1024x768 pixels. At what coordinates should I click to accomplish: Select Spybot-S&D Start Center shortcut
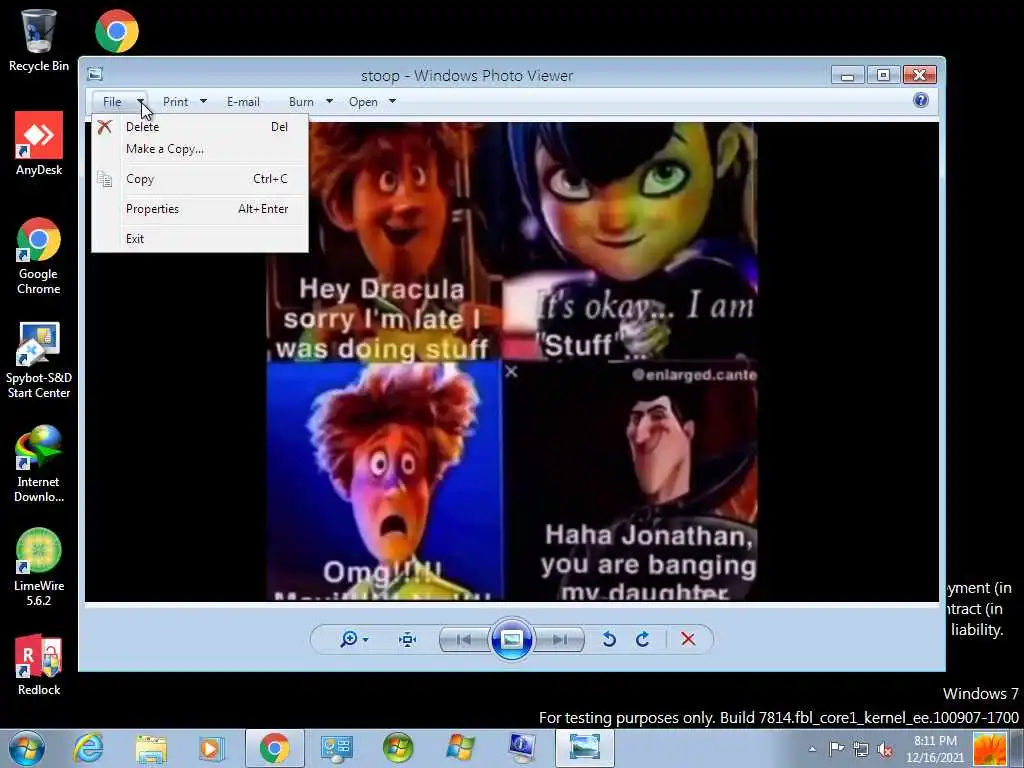click(39, 360)
